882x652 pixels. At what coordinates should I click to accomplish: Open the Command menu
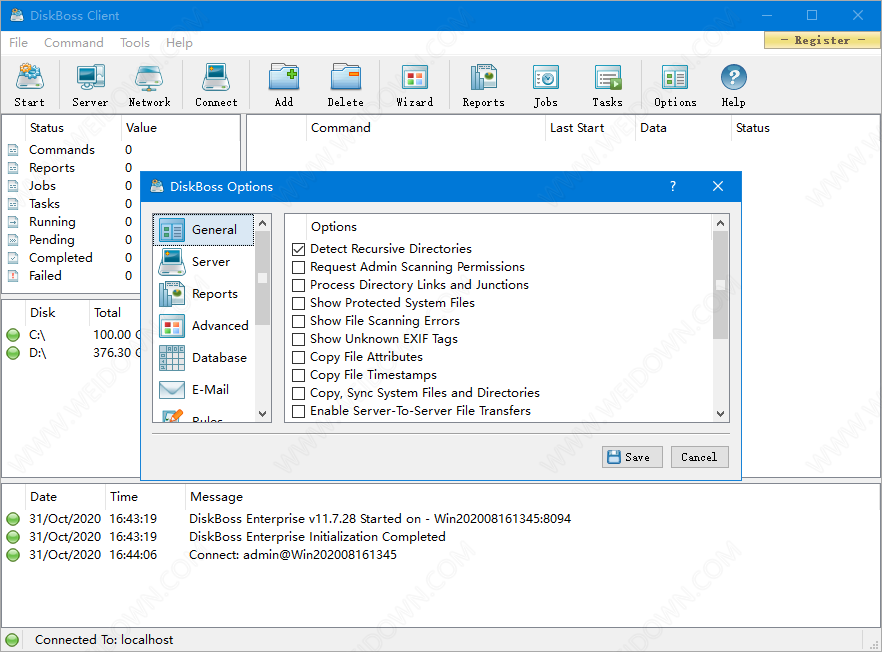click(x=74, y=43)
